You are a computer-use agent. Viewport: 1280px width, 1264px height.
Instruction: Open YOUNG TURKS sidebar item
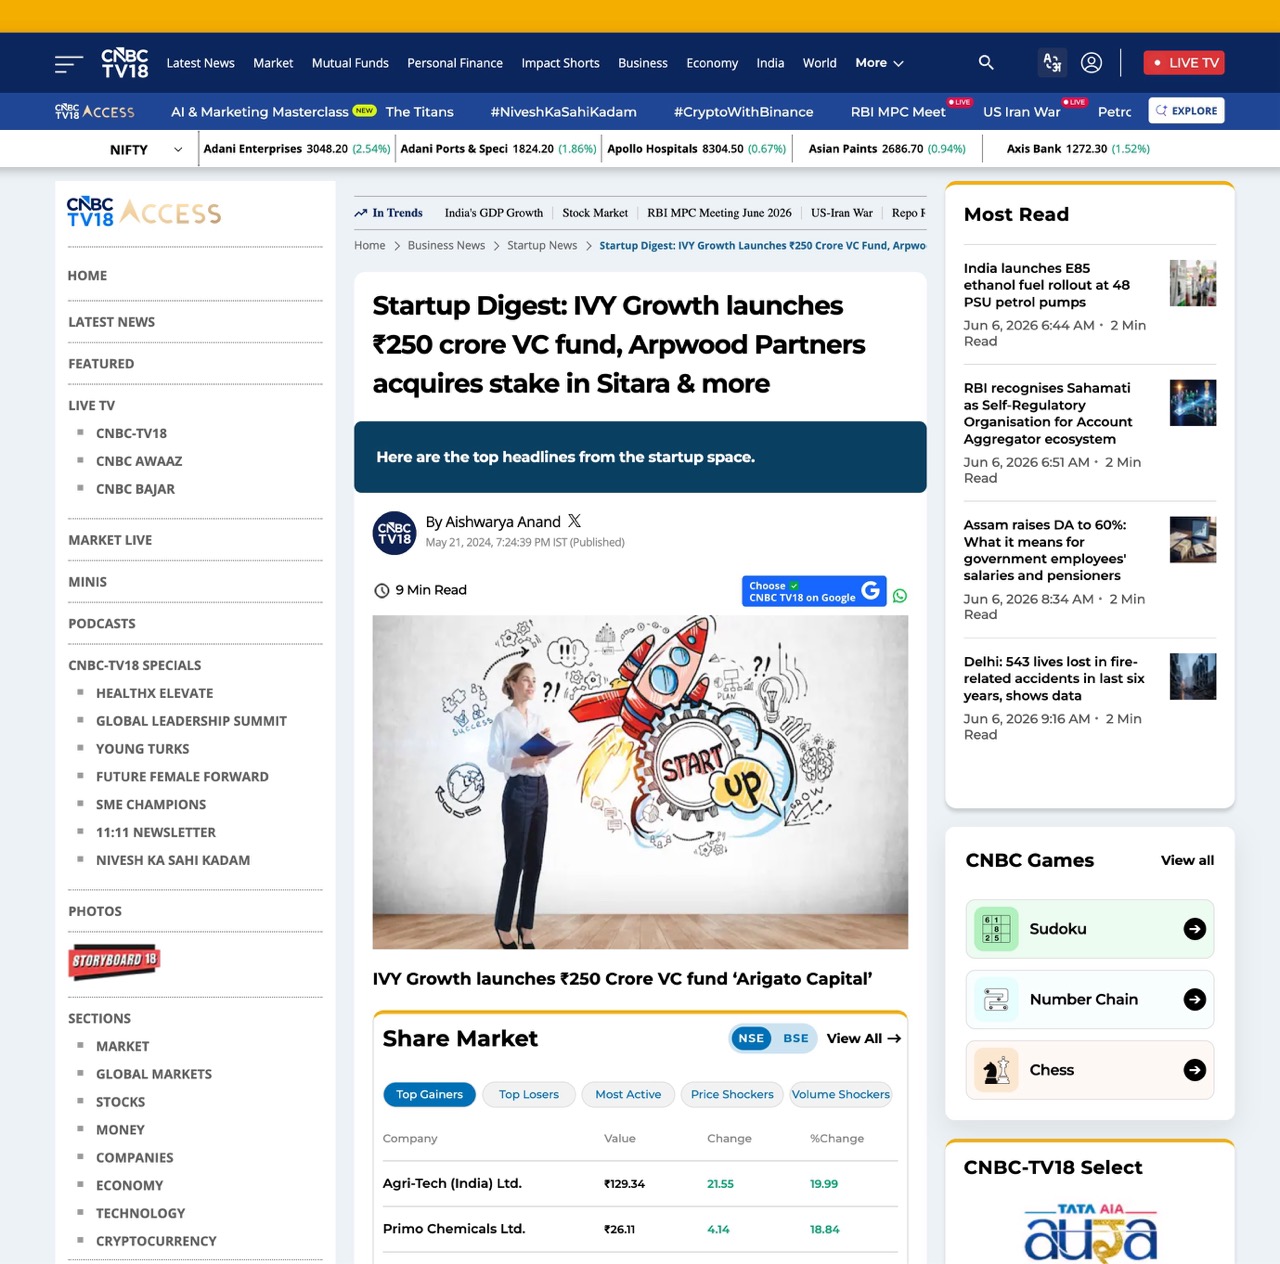(x=143, y=749)
